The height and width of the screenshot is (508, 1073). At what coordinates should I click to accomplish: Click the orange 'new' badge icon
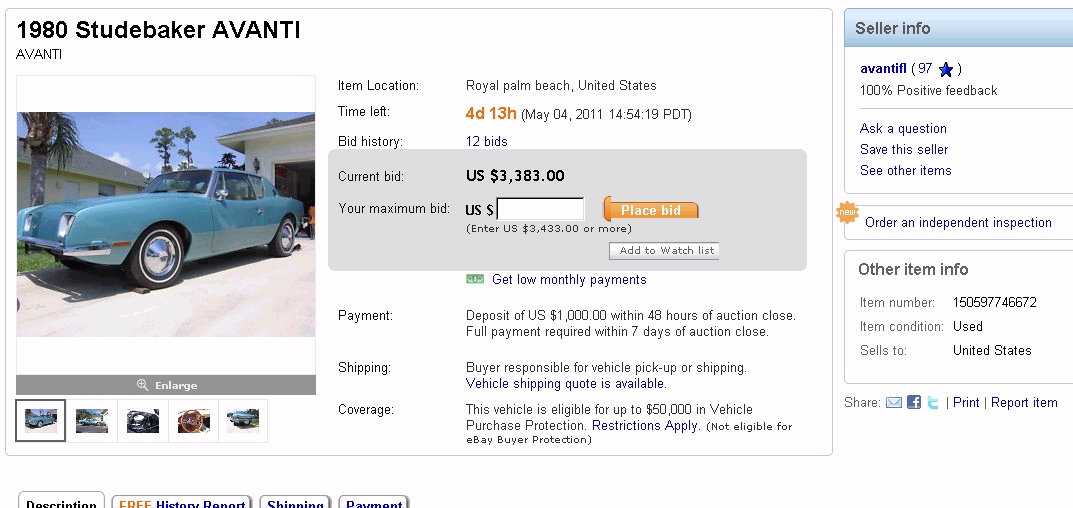[x=848, y=213]
